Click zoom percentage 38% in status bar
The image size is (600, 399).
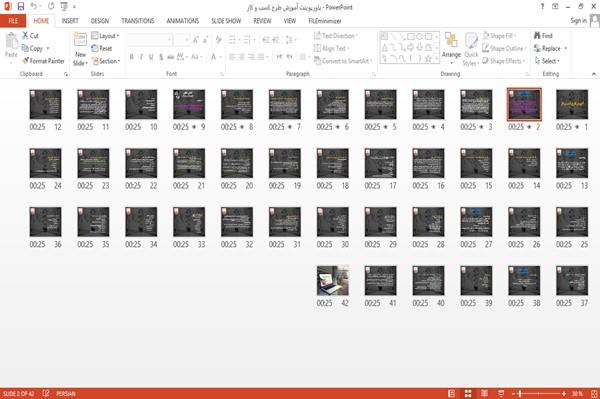tap(577, 393)
